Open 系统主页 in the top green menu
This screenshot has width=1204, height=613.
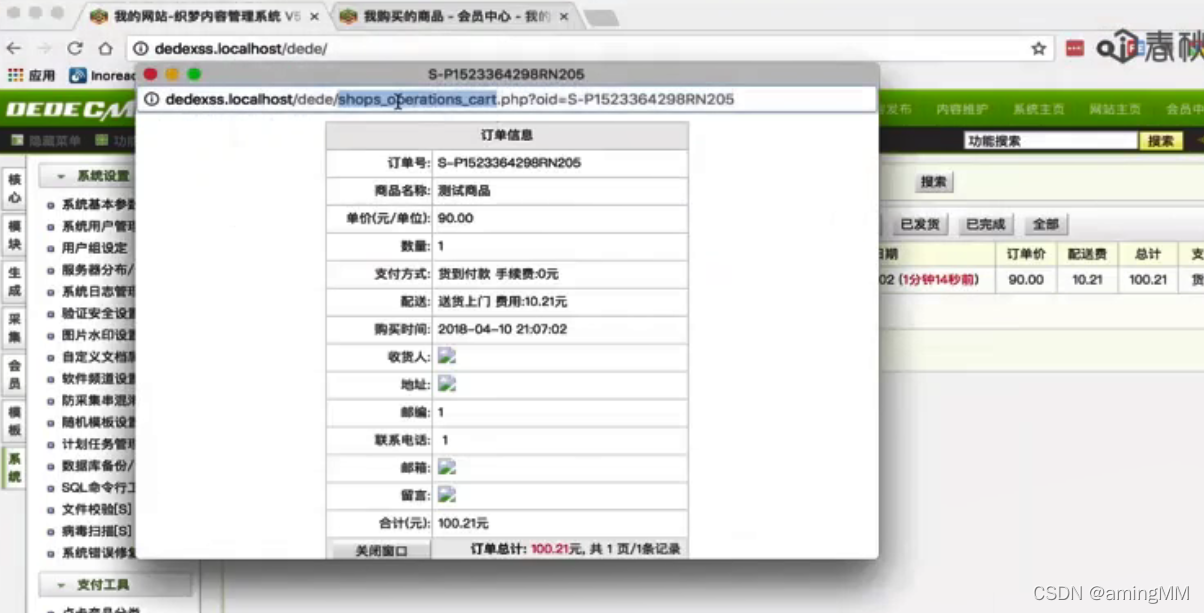coord(1038,109)
